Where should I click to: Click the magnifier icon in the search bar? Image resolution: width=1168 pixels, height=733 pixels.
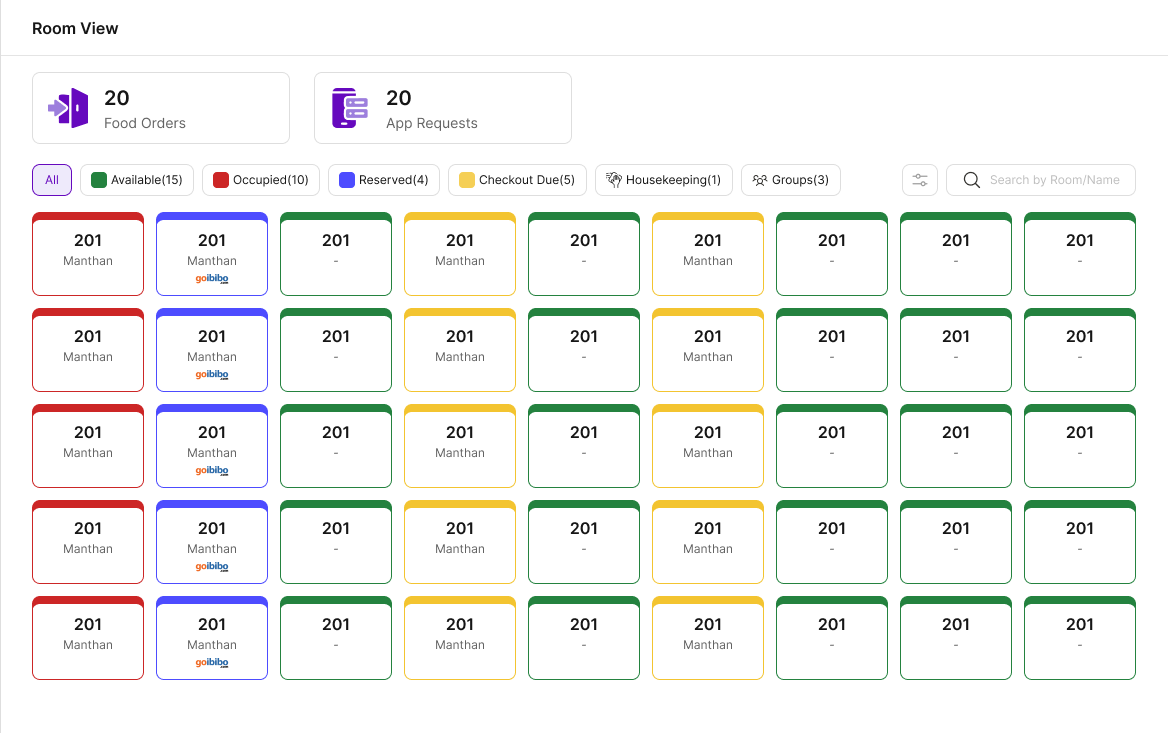click(x=971, y=180)
